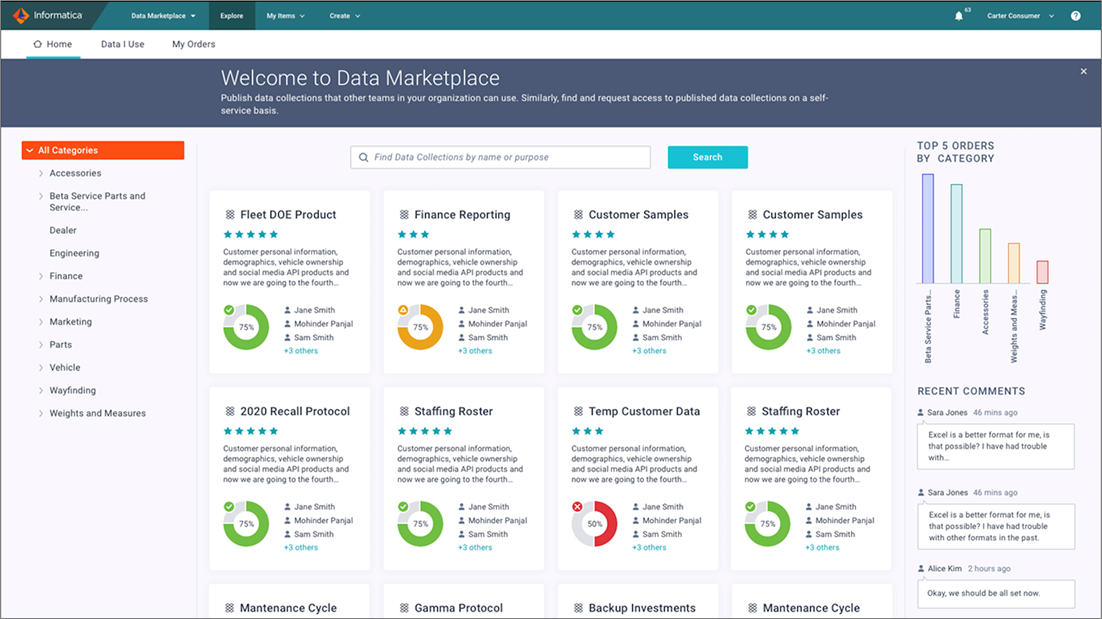The image size is (1102, 619).
Task: Select the Dealer category
Action: point(63,230)
